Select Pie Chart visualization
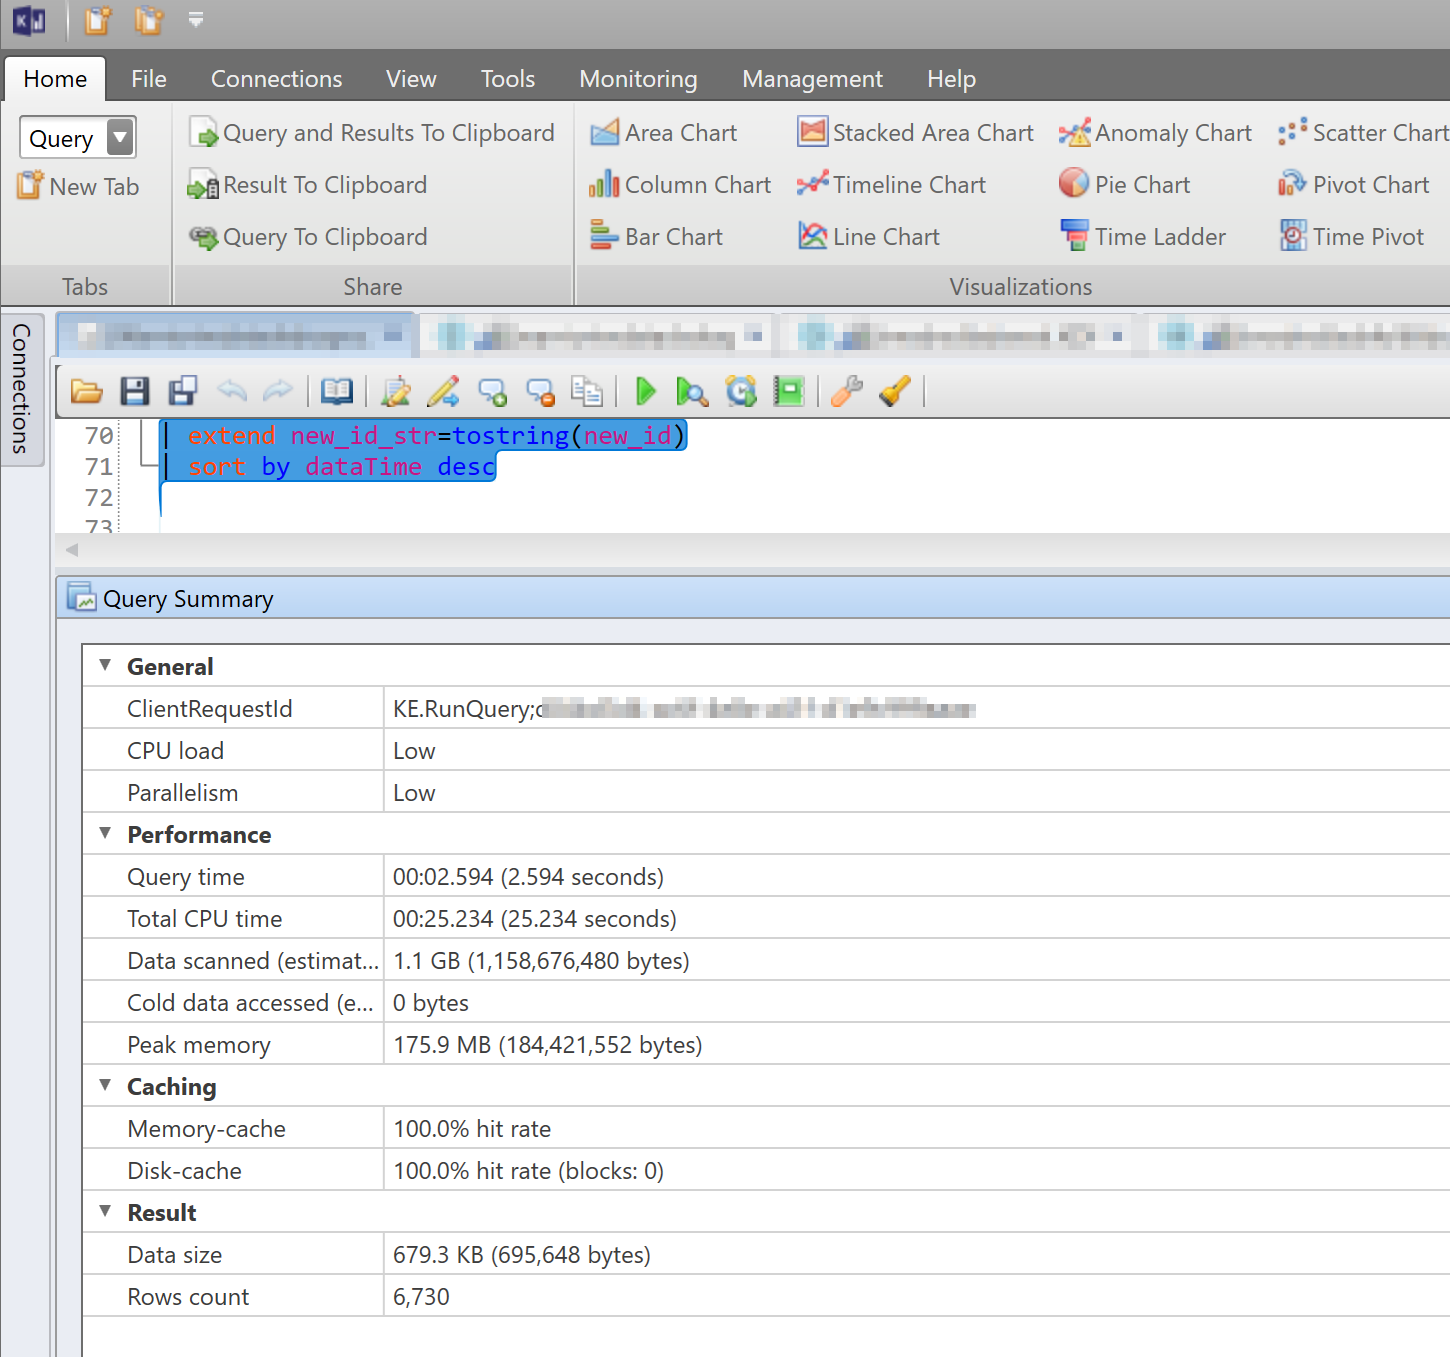The height and width of the screenshot is (1357, 1450). point(1124,185)
